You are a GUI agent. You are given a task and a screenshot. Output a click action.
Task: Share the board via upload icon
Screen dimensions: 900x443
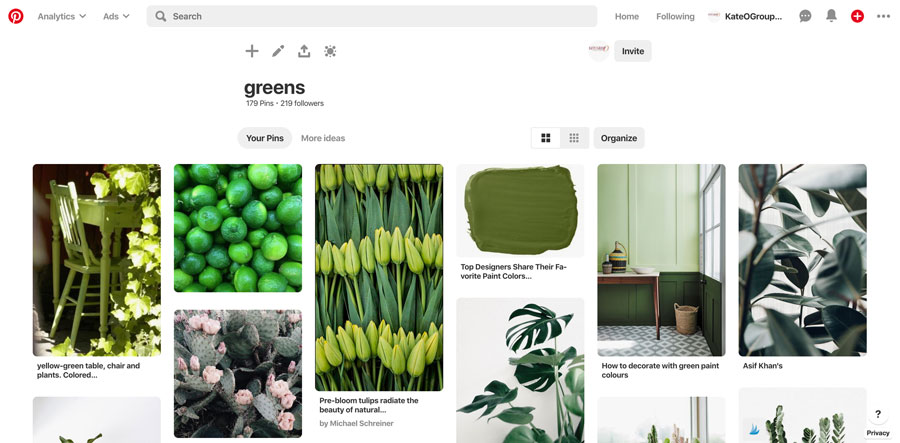[x=304, y=51]
